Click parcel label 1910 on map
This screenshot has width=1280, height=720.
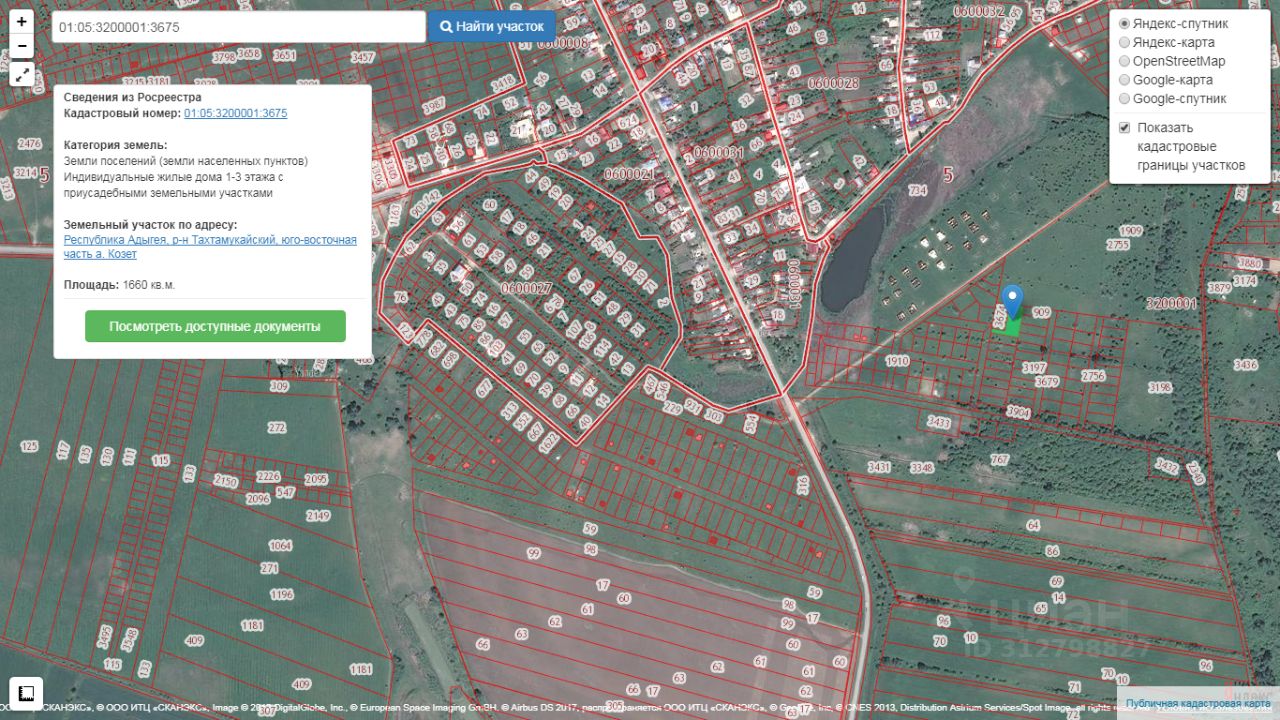pyautogui.click(x=897, y=361)
